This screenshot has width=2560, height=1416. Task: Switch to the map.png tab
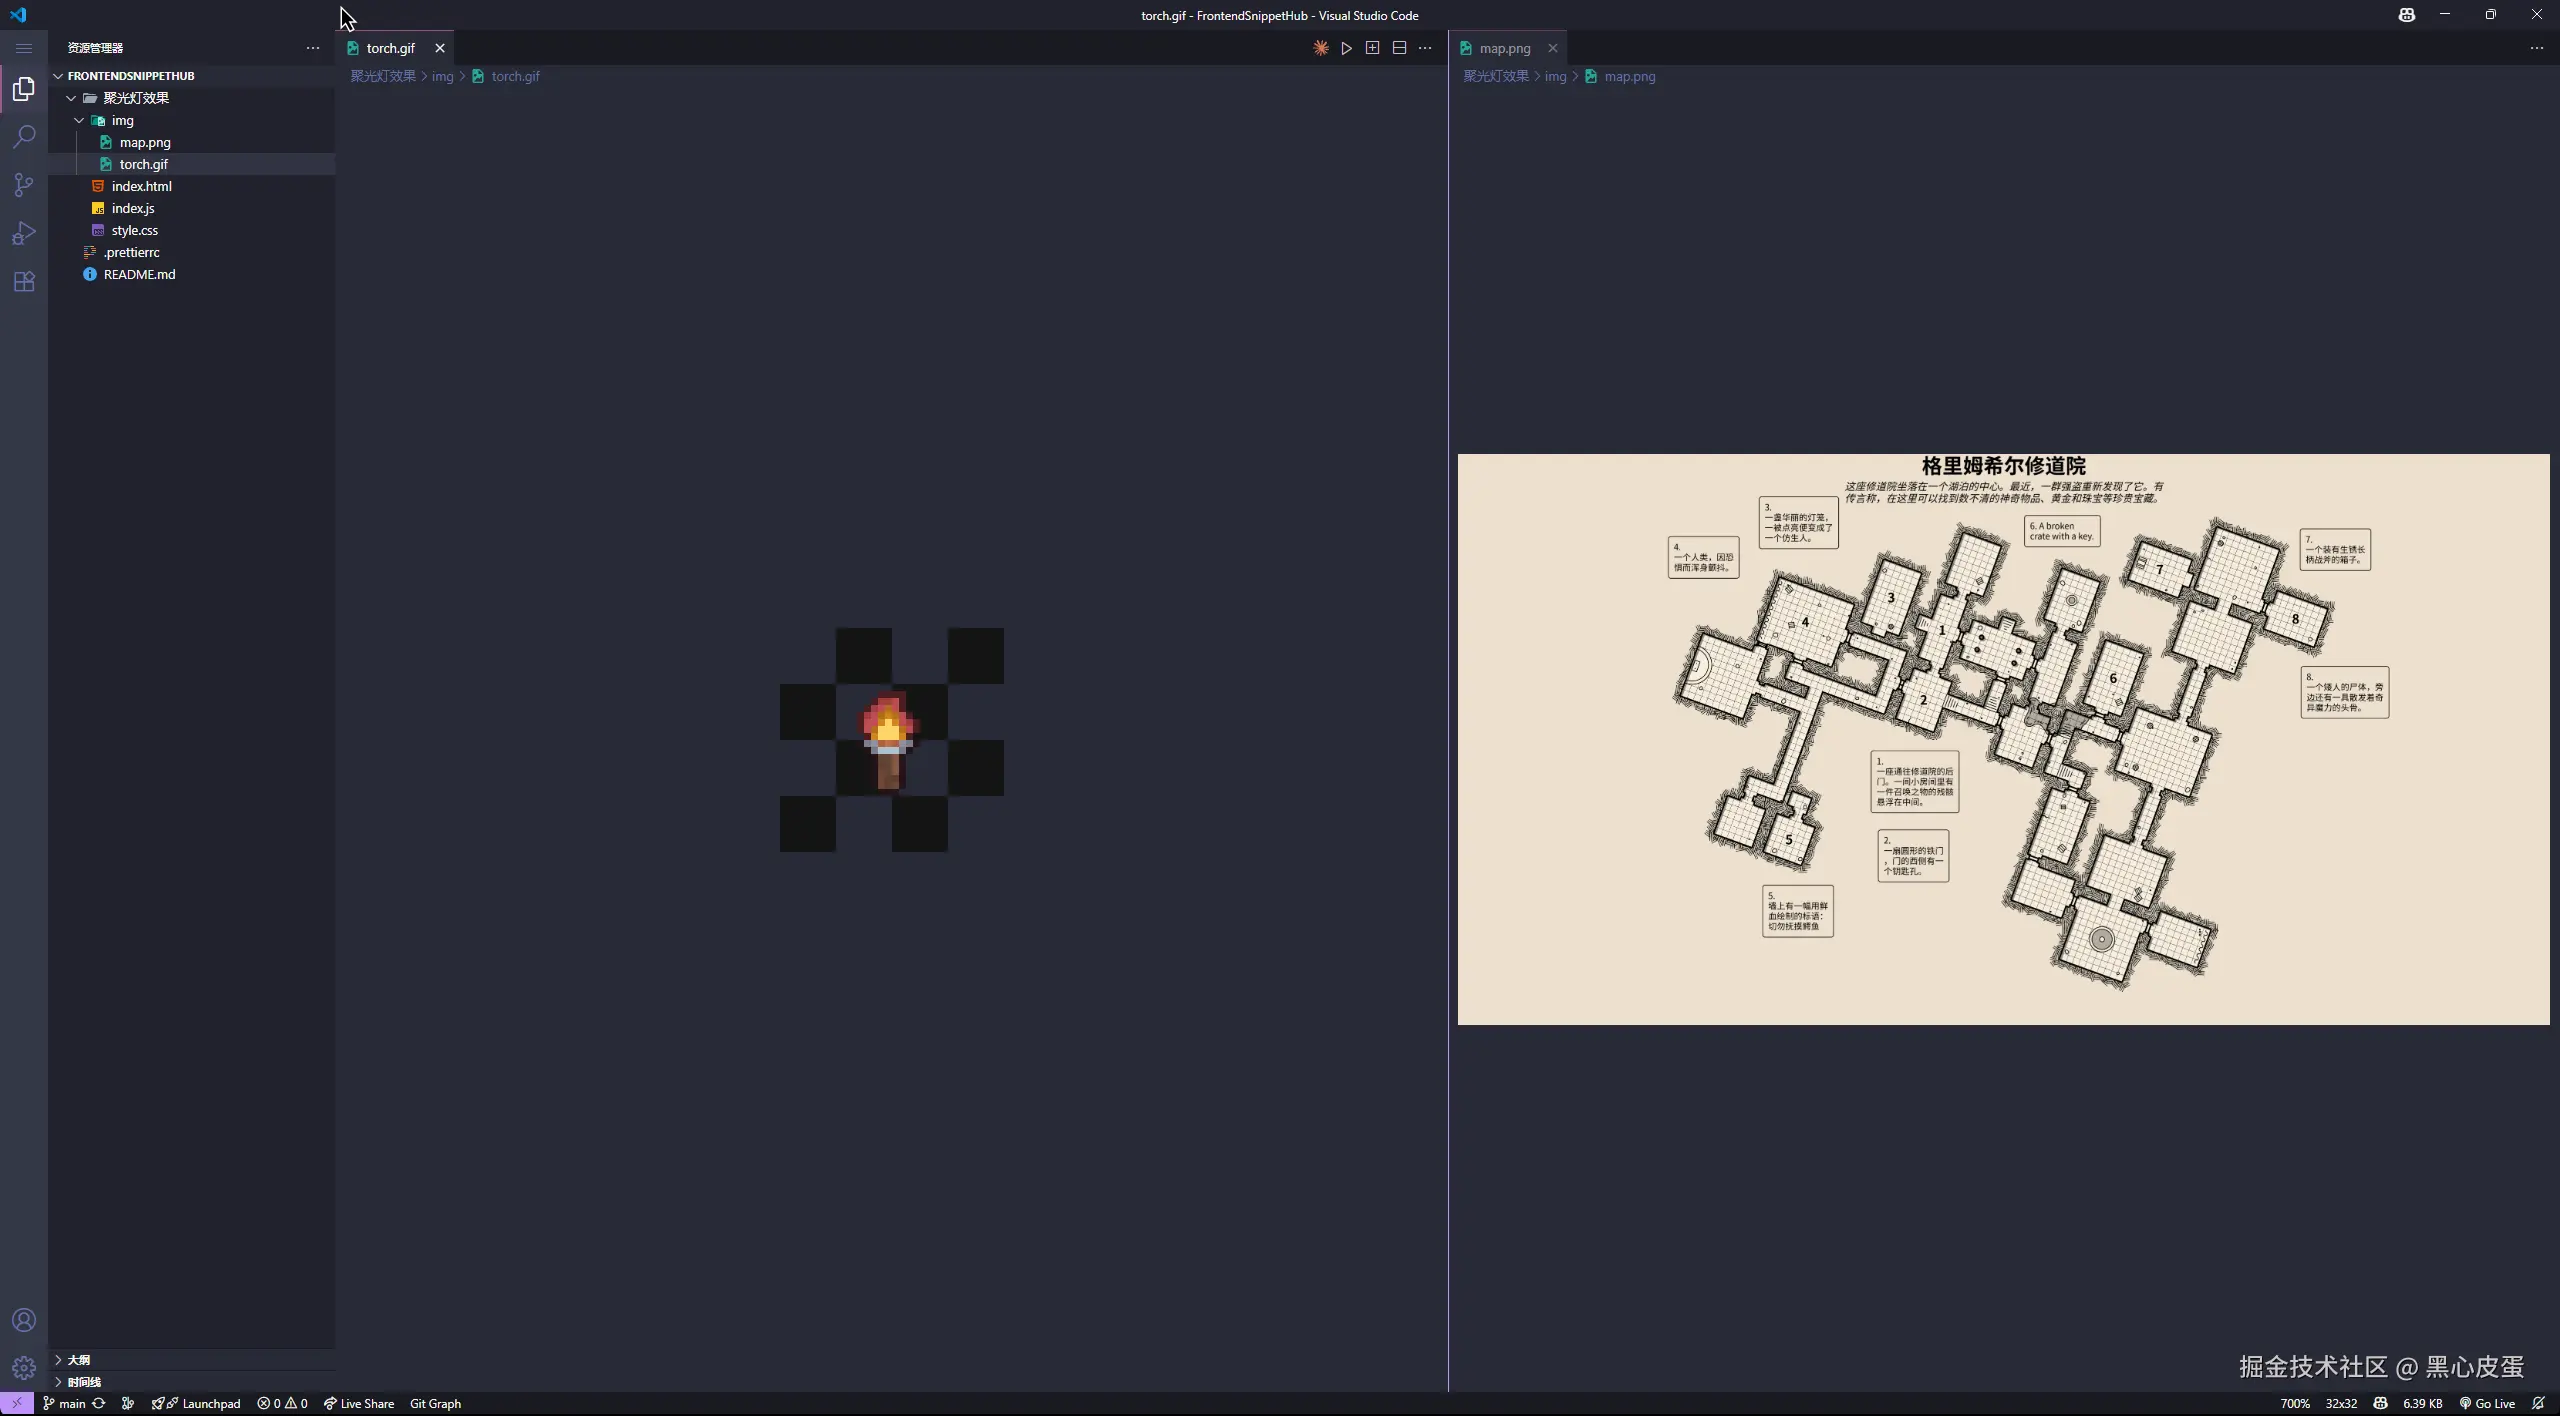click(x=1504, y=48)
